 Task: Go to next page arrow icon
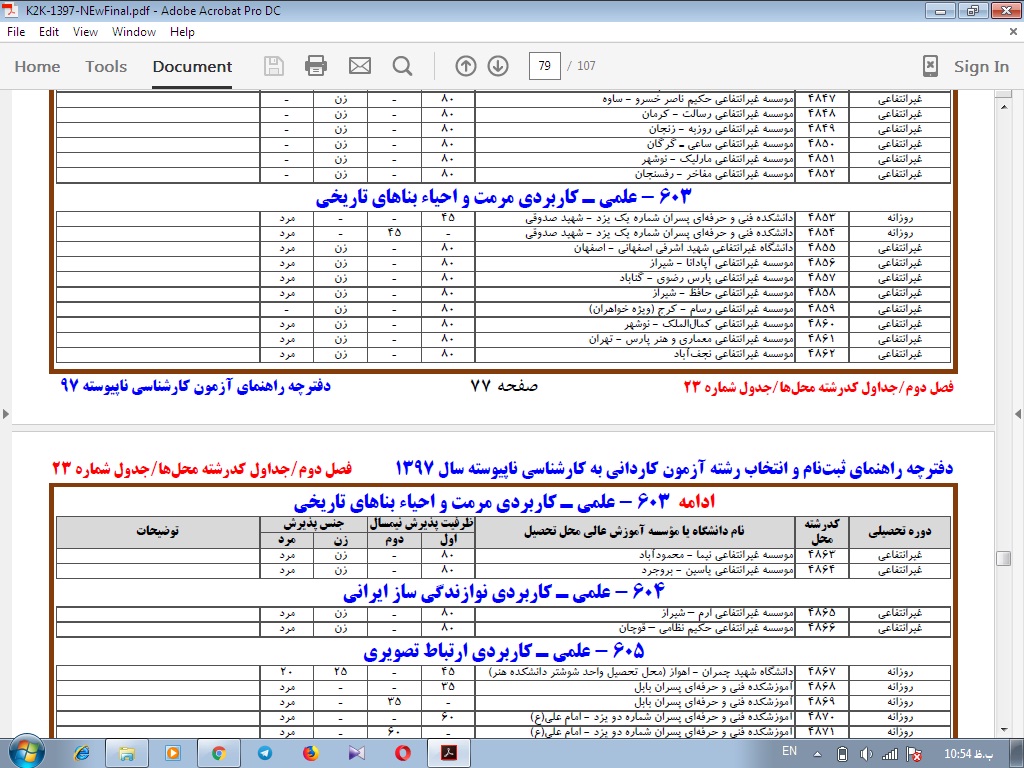(x=498, y=66)
